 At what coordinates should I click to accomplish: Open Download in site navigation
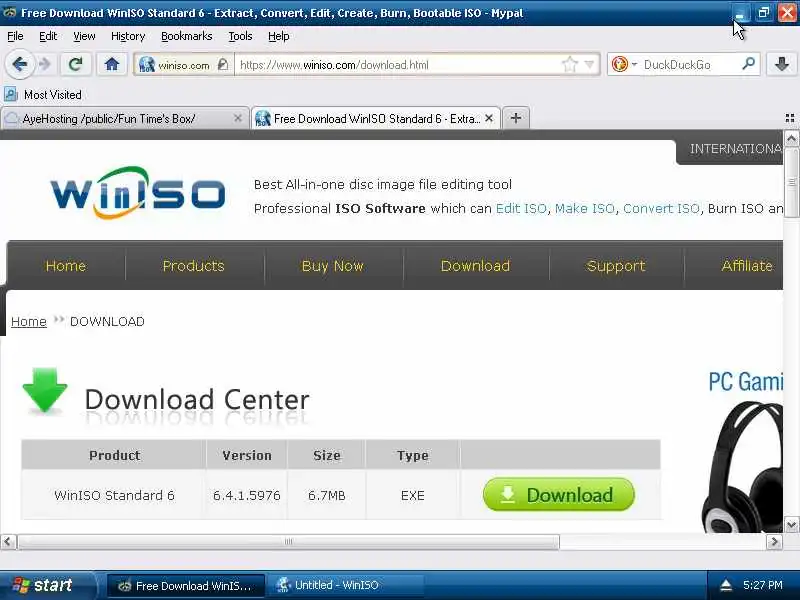tap(475, 266)
